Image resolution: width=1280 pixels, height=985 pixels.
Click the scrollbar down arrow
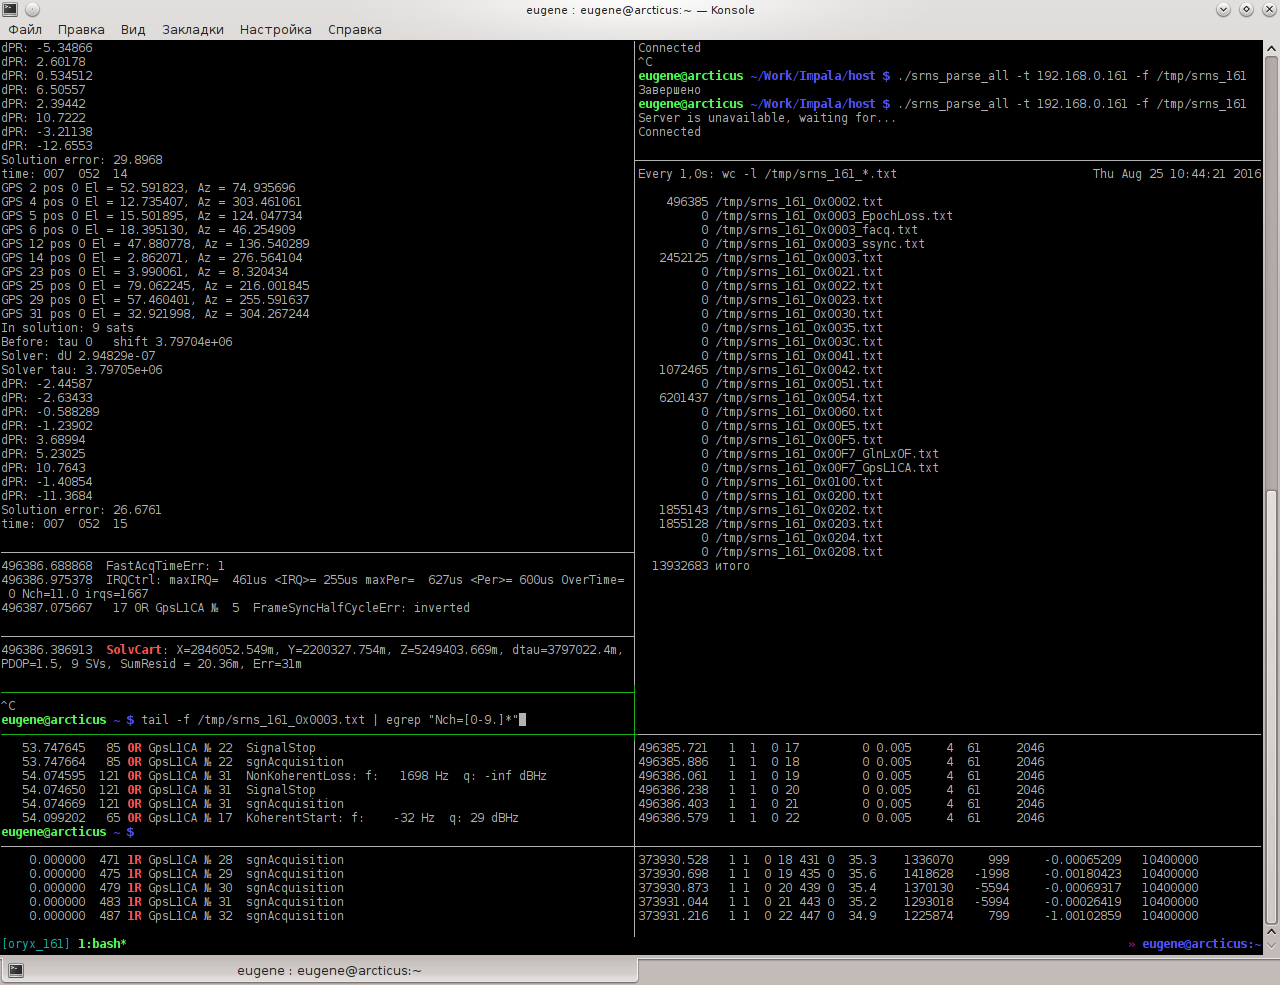coord(1271,945)
